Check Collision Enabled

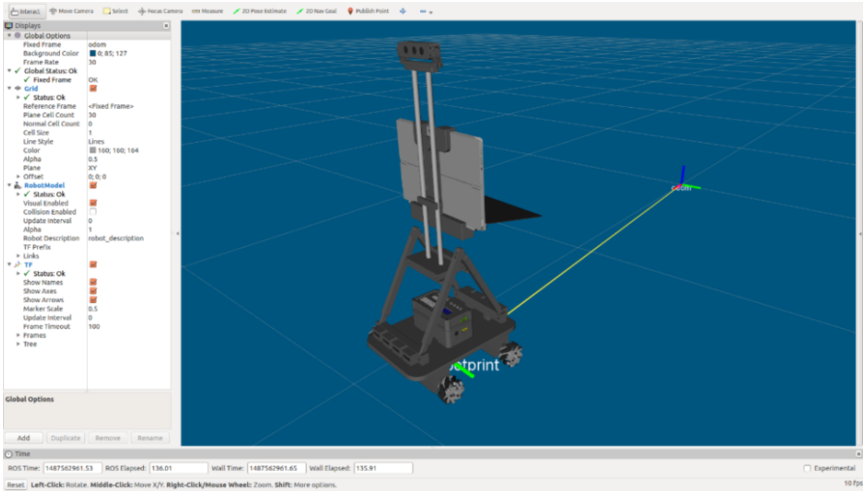coord(93,212)
